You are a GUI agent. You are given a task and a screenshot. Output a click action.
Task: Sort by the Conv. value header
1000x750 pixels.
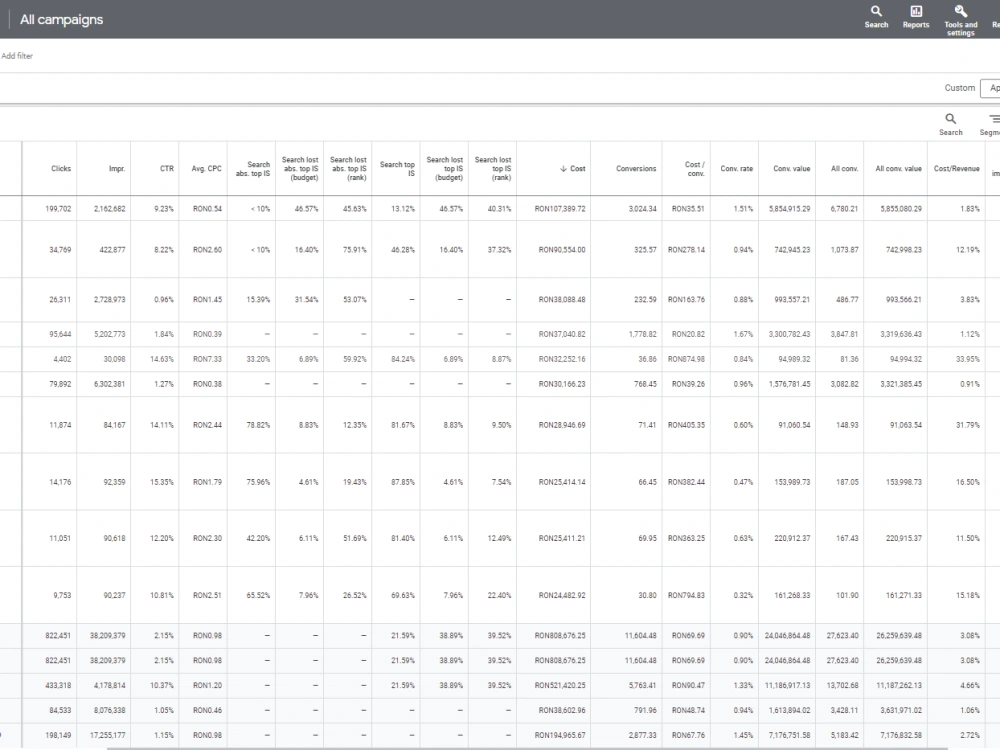[791, 168]
